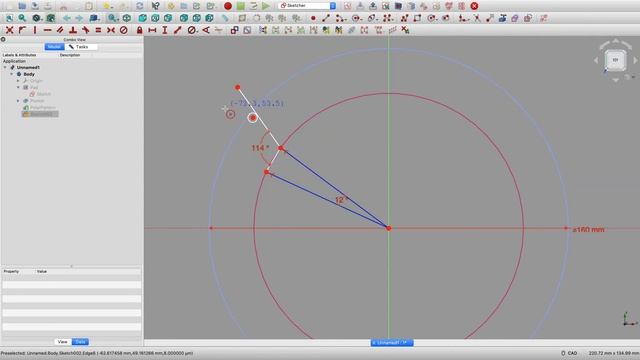
Task: Toggle Construction Geometry mode icon
Action: (543, 18)
